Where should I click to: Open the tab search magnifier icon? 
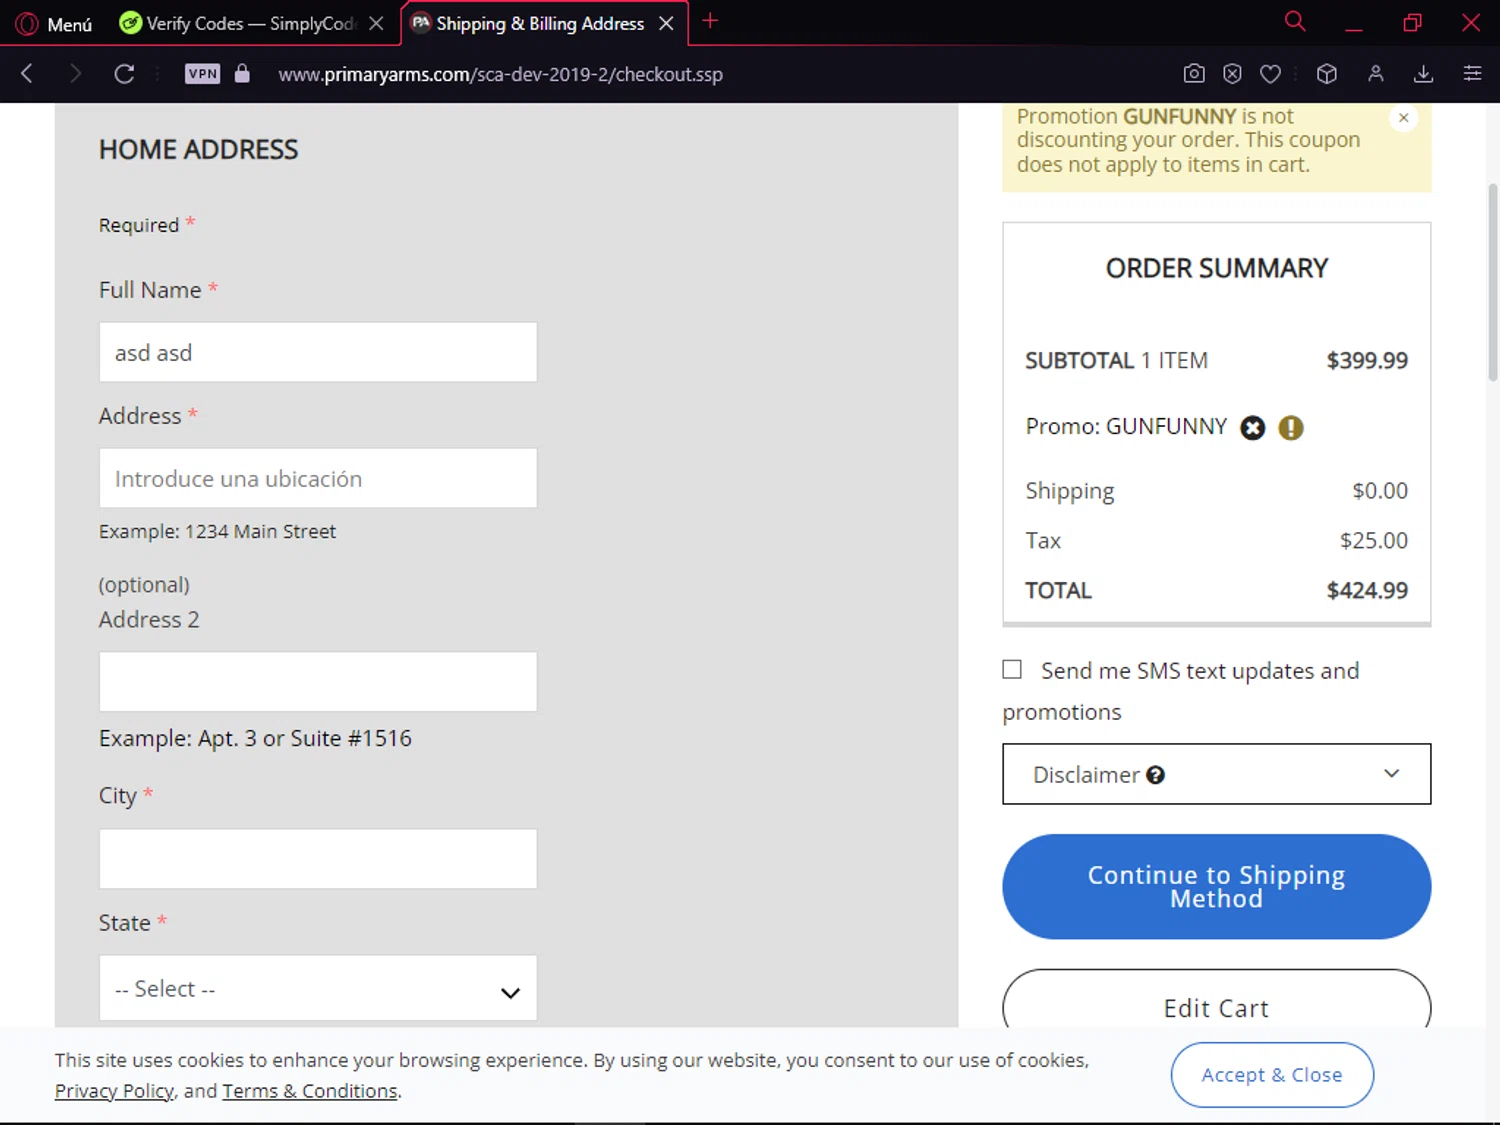pos(1295,21)
